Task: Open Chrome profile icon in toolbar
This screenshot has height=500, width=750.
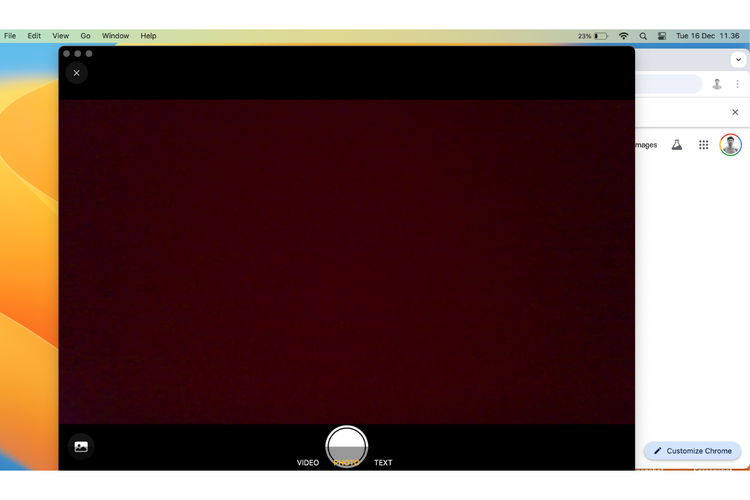Action: pos(717,84)
